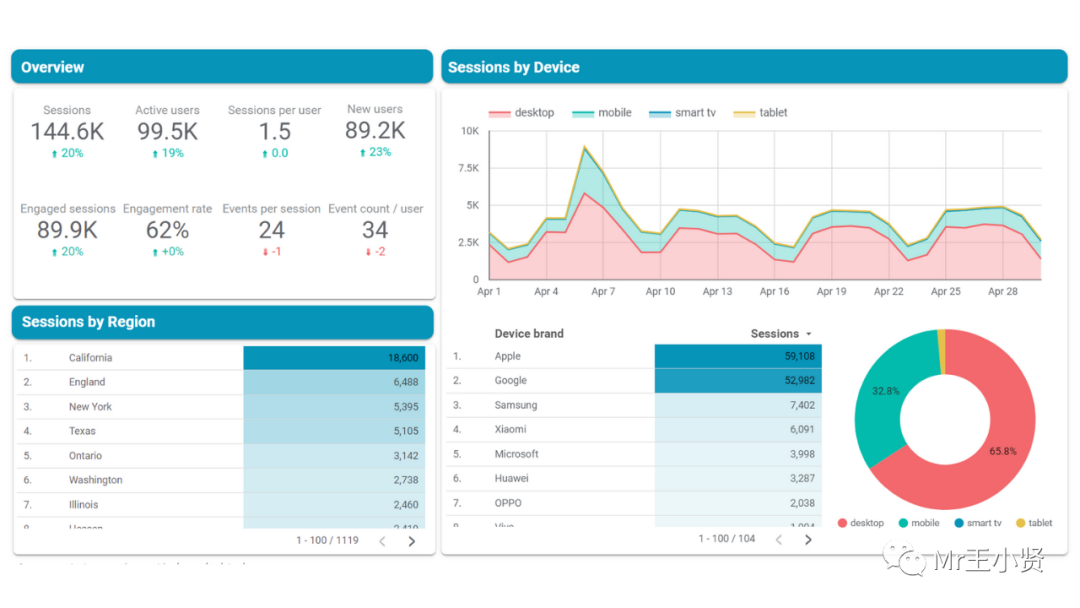
Task: Toggle desktop series in line chart legend
Action: (x=521, y=112)
